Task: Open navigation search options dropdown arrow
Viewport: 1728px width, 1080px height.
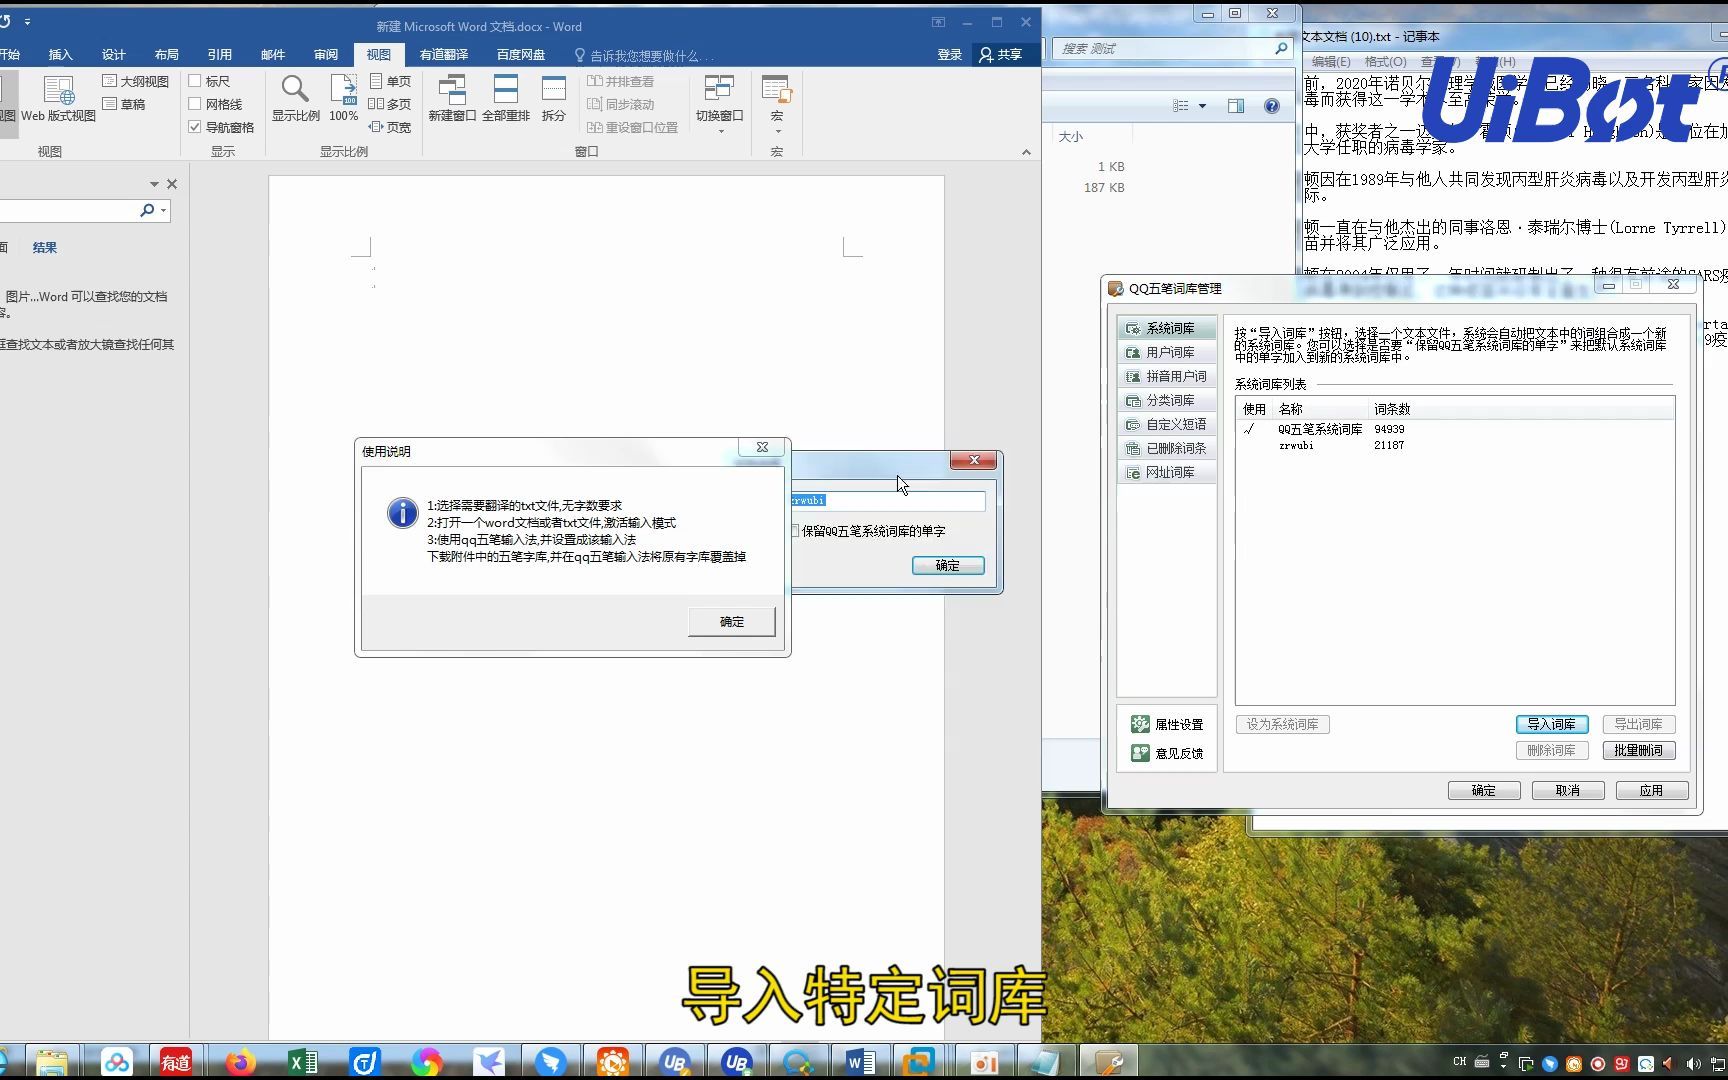Action: coord(163,210)
